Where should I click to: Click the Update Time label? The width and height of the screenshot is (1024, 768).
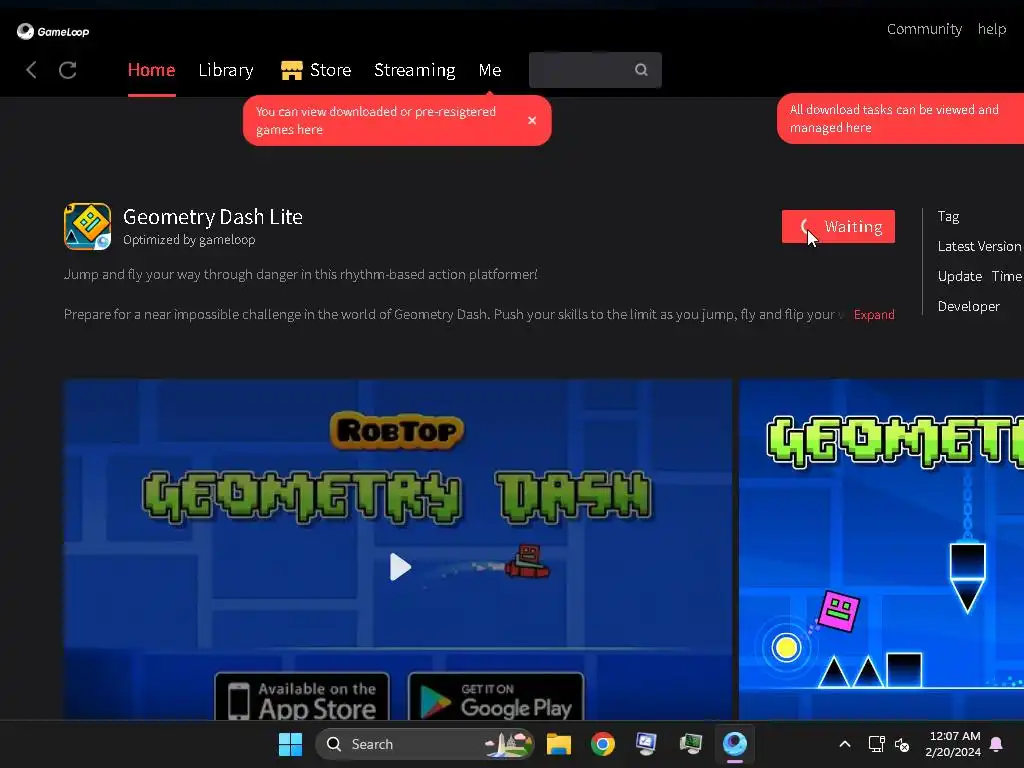pos(980,276)
